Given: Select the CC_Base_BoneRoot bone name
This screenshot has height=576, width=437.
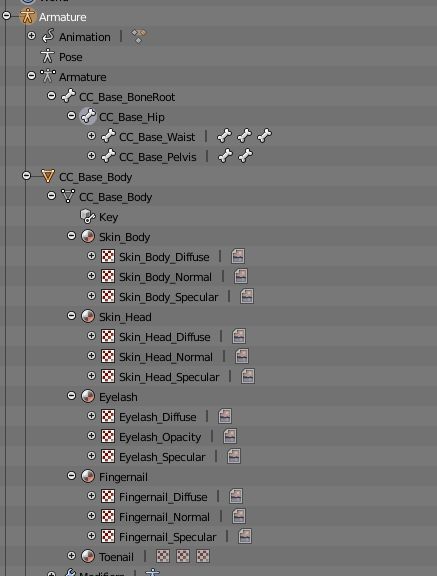Looking at the screenshot, I should (x=127, y=97).
